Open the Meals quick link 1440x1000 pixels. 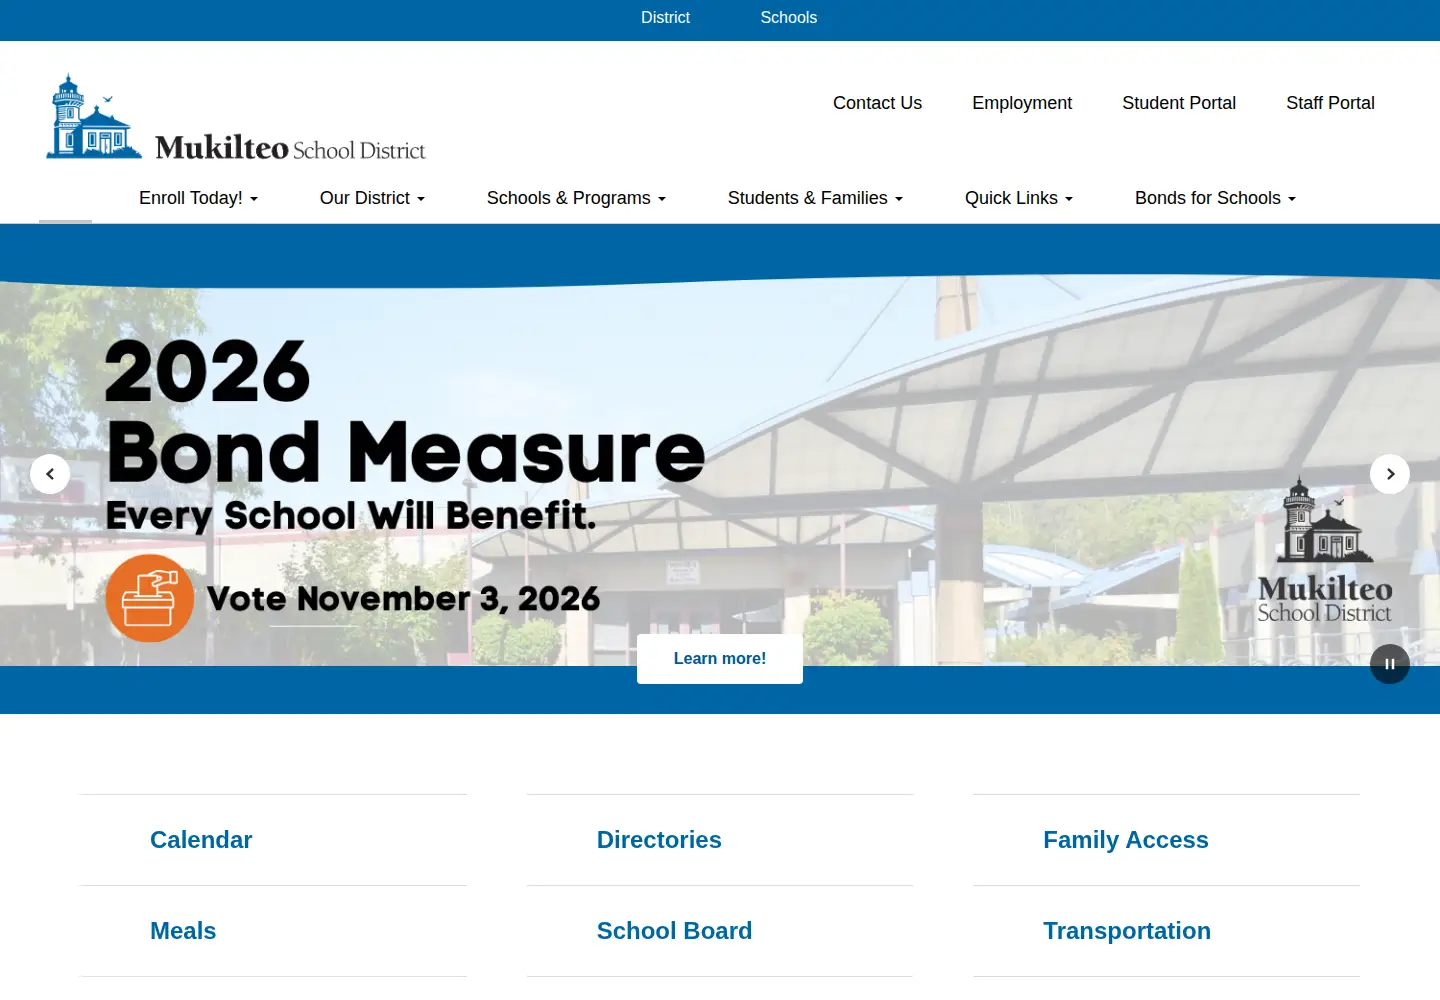pos(183,931)
